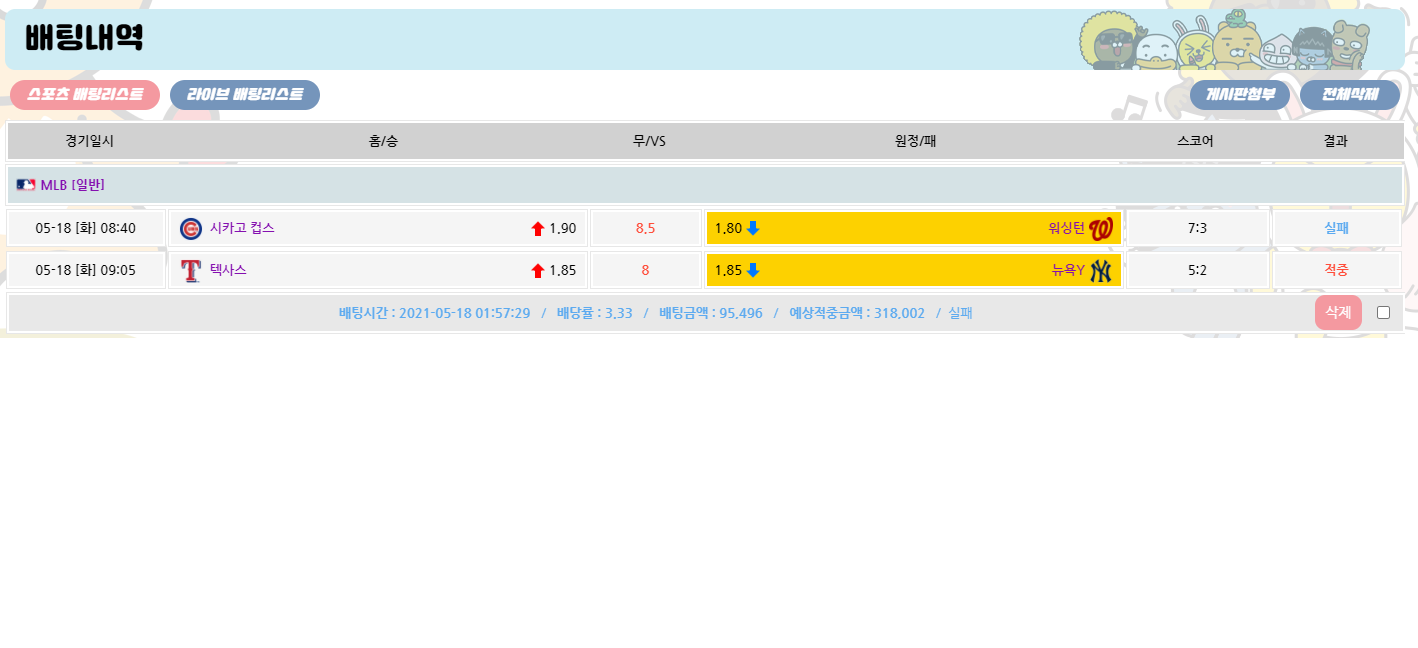Click the MLB [일반] league header

tap(72, 185)
